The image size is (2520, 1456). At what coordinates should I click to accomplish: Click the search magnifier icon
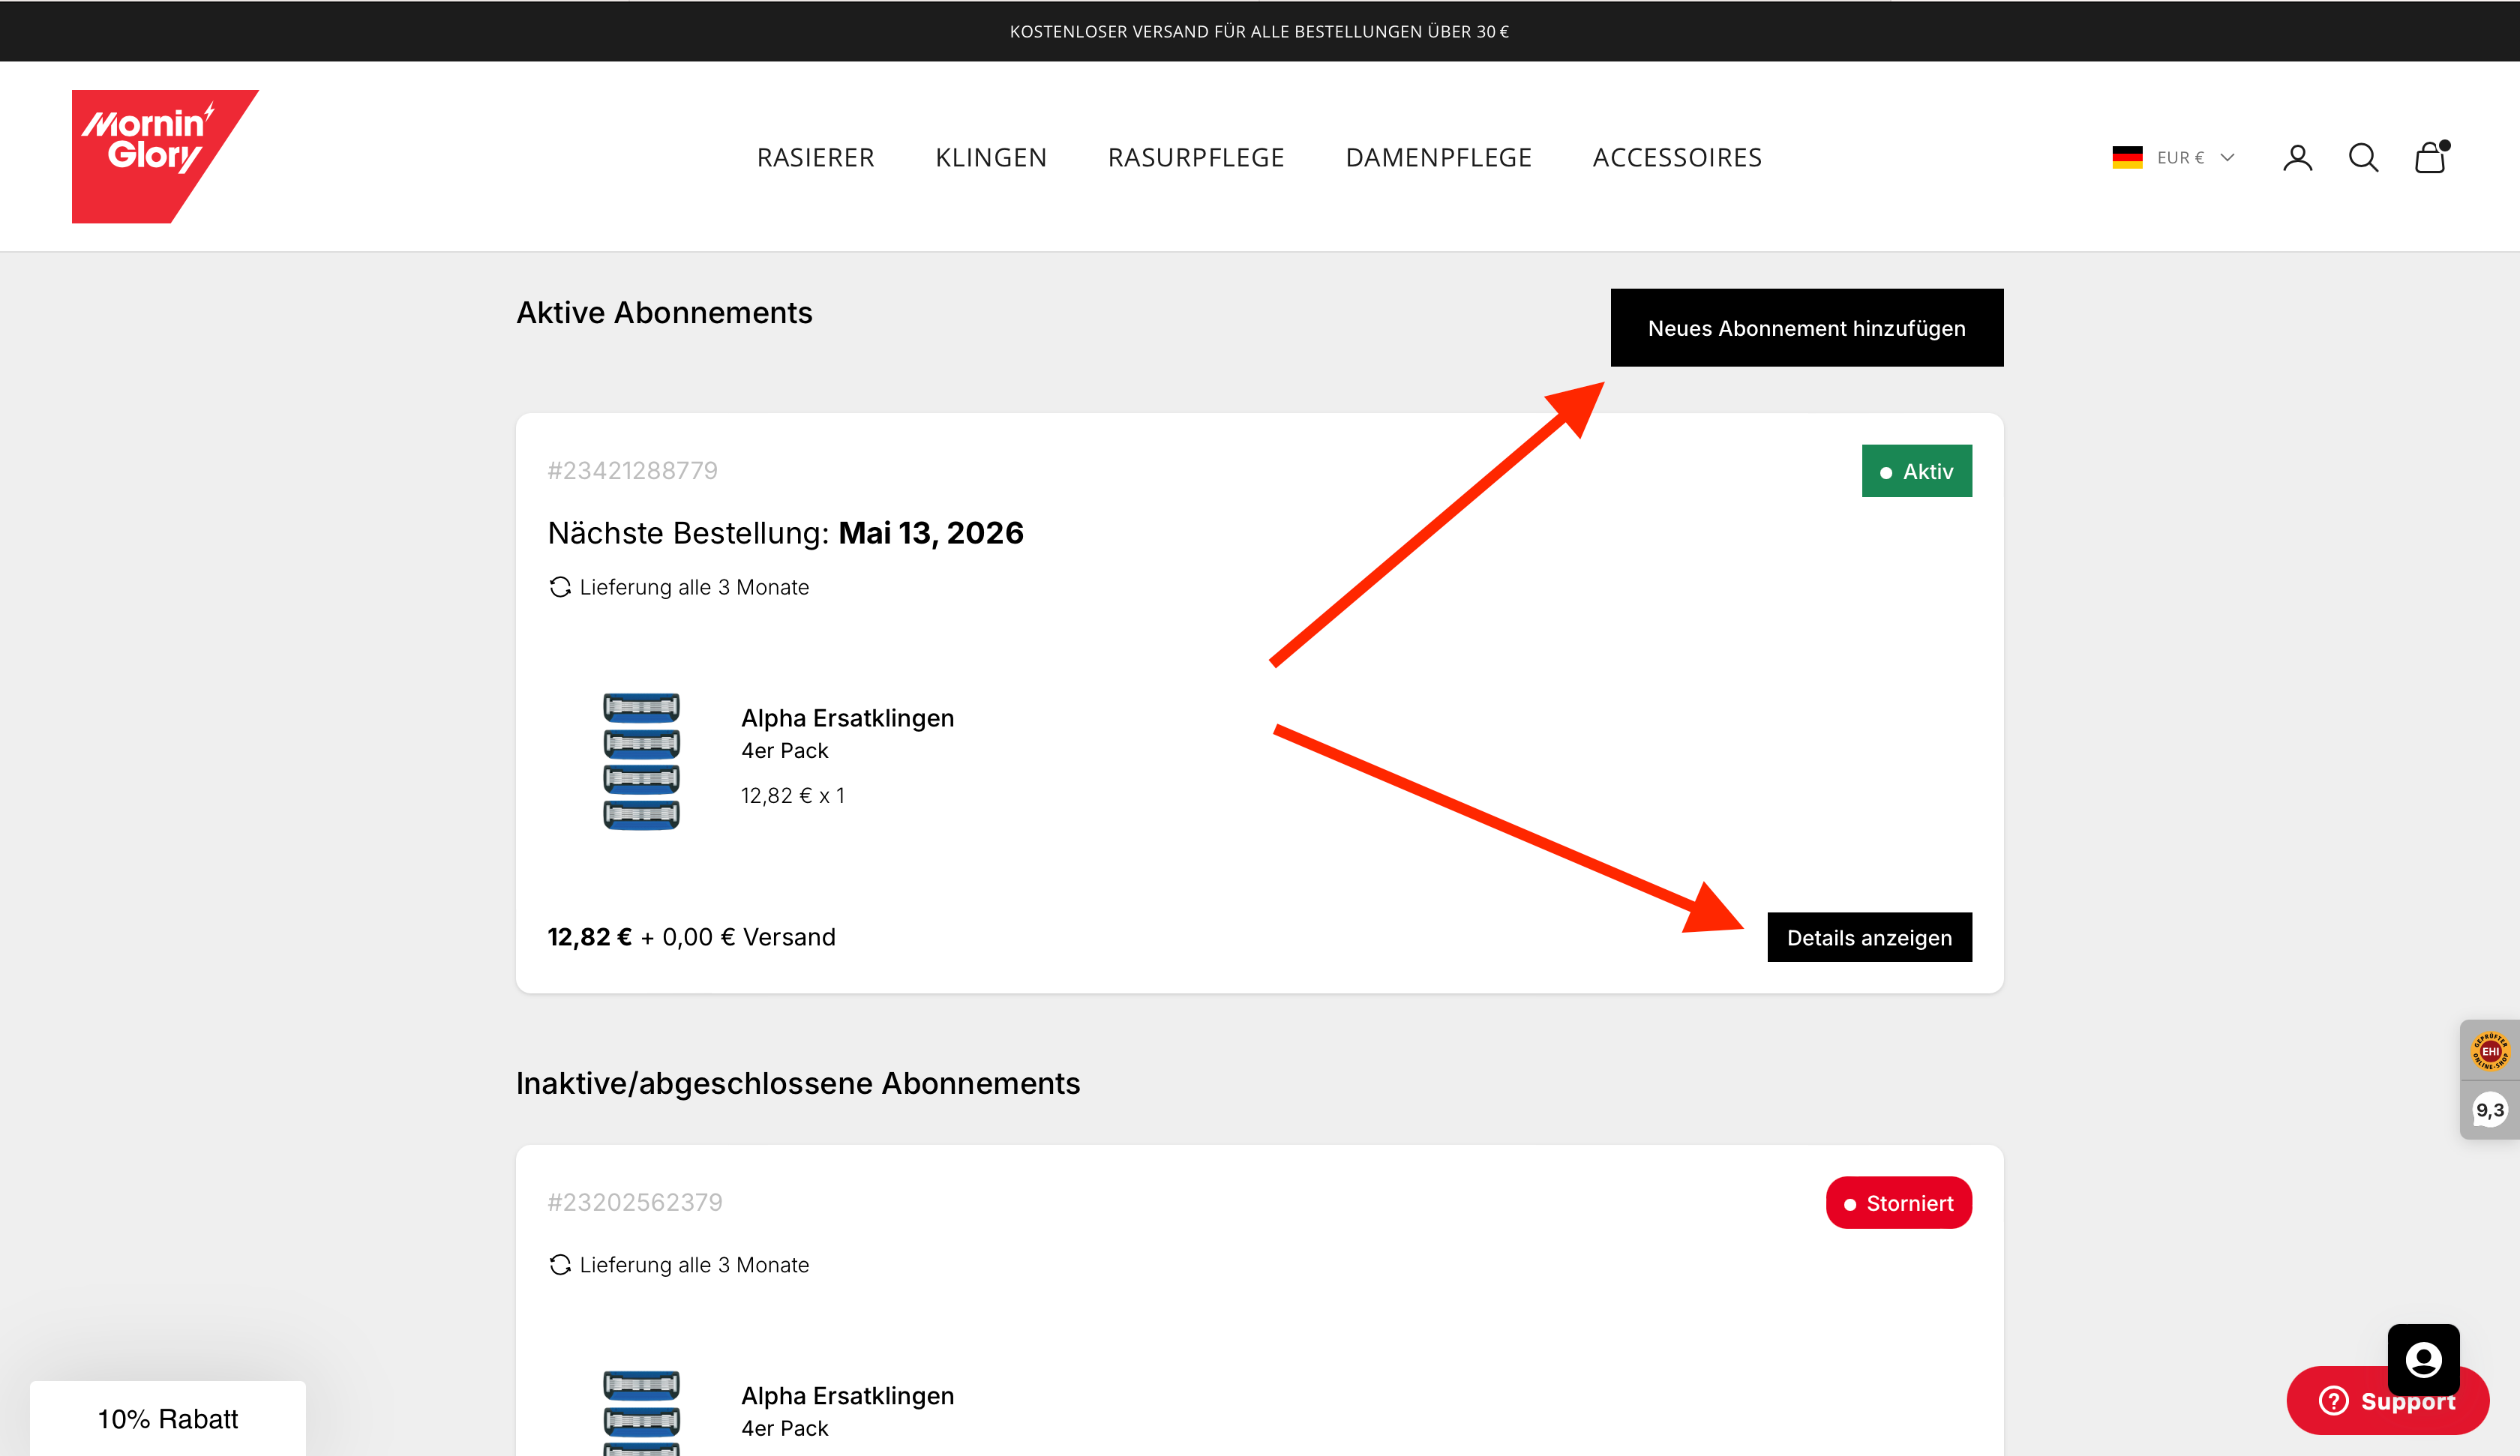point(2363,158)
